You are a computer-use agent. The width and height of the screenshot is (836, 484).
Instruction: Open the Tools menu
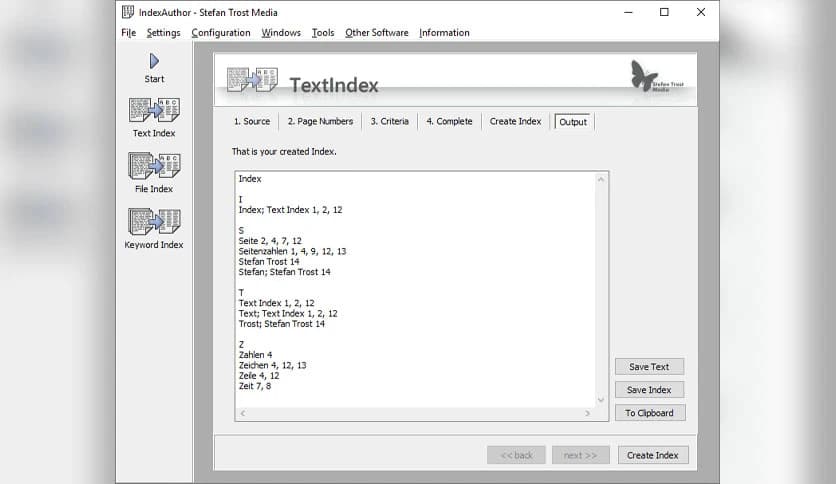pyautogui.click(x=323, y=33)
